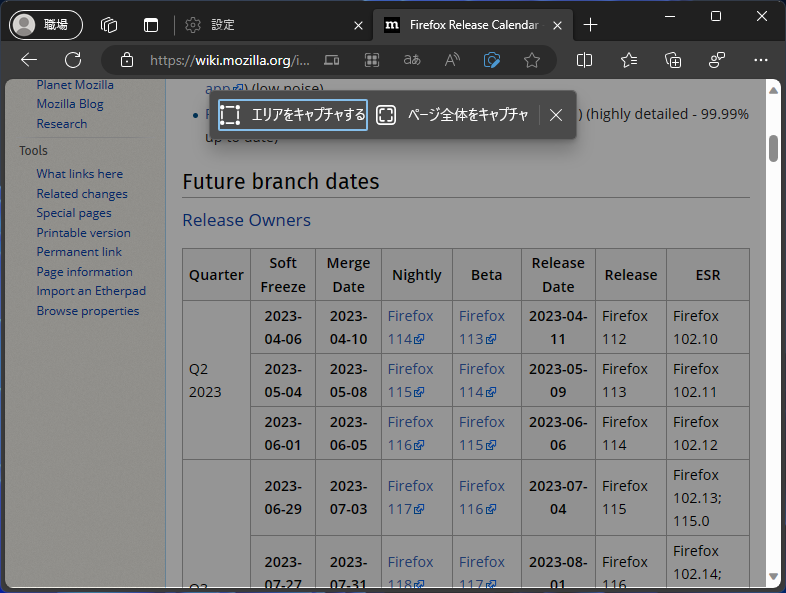Screen dimensions: 786x593
Task: Open Settings and more menu
Action: [760, 60]
